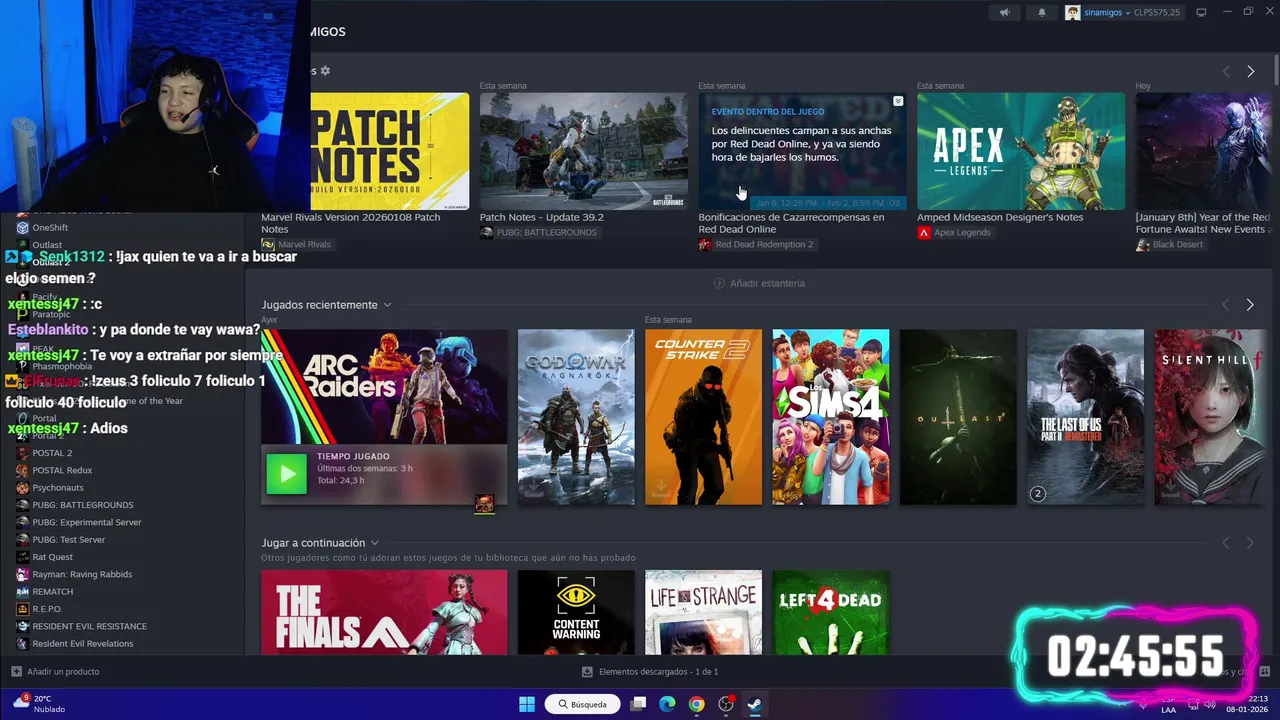The width and height of the screenshot is (1280, 720).
Task: Open The Finals game cover
Action: point(384,613)
